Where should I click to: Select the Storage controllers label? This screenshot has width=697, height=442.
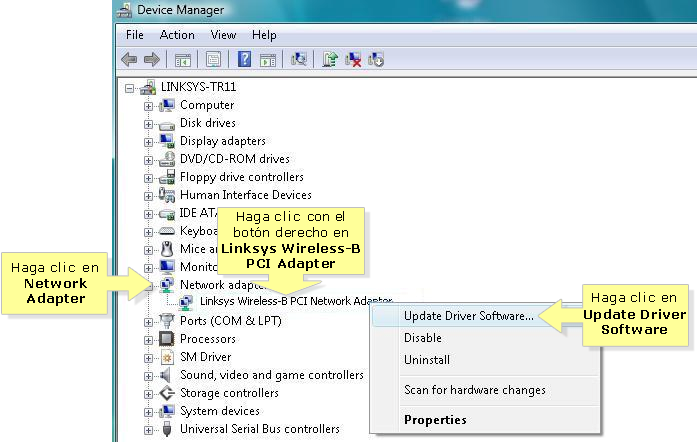tap(229, 393)
